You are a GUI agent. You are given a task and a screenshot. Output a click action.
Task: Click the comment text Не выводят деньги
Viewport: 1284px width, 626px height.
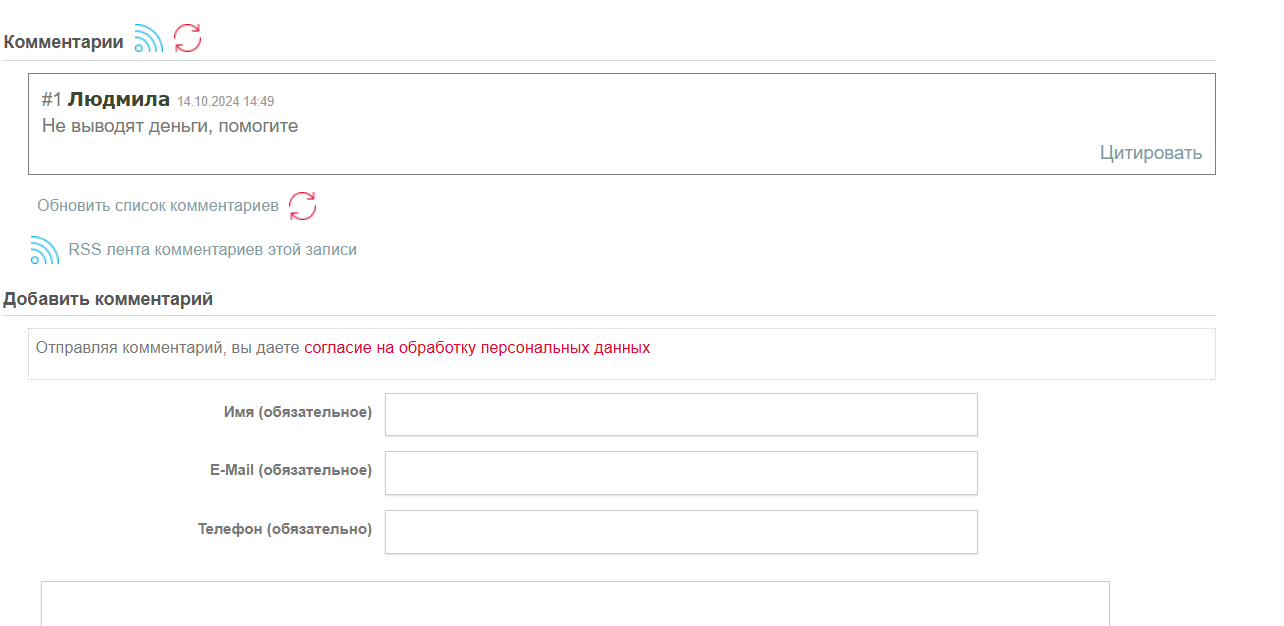(x=170, y=126)
